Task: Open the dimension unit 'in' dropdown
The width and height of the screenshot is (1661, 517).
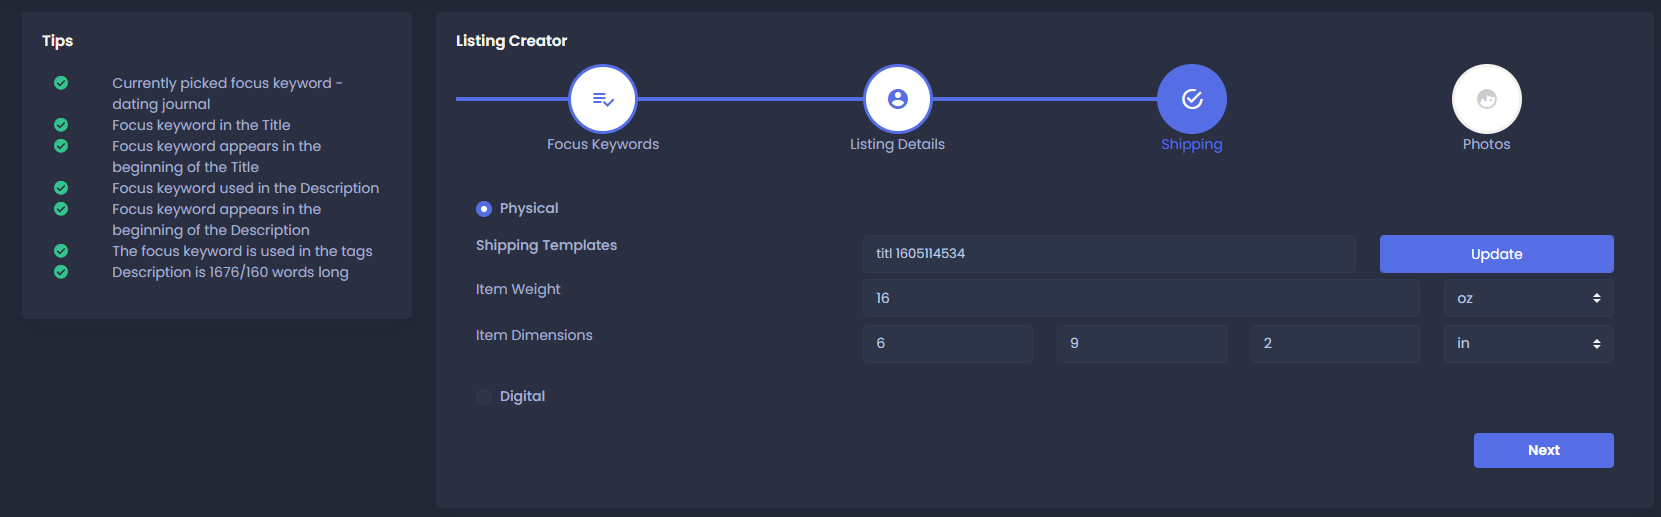Action: point(1529,343)
